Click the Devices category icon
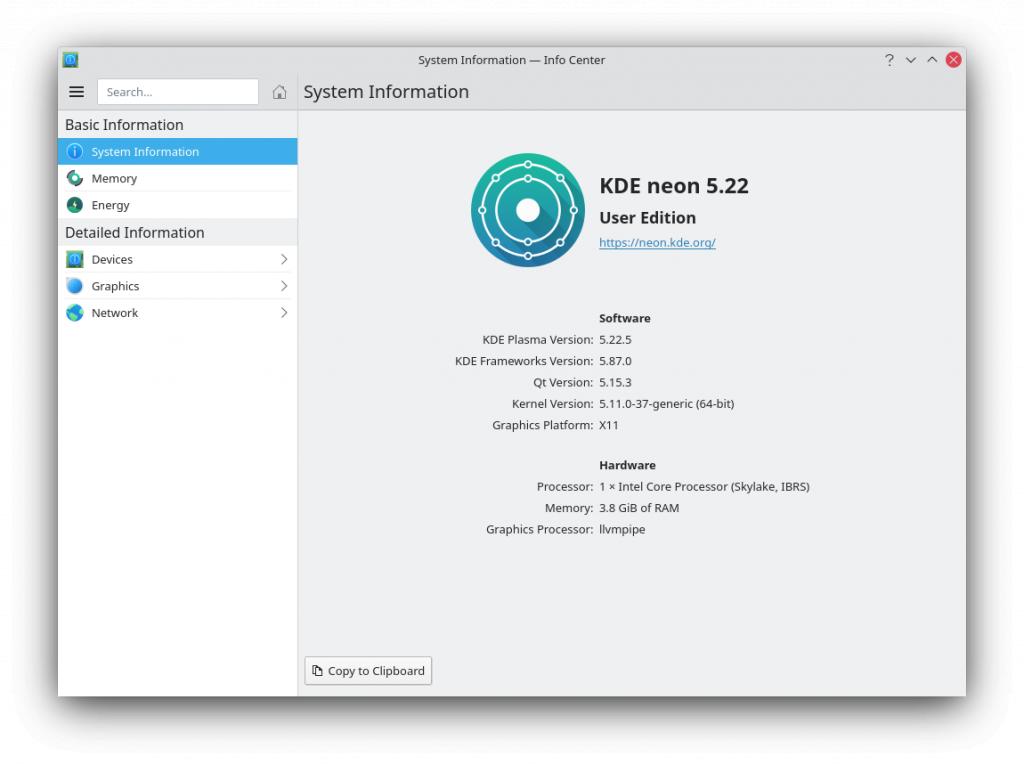1024x765 pixels. (75, 259)
